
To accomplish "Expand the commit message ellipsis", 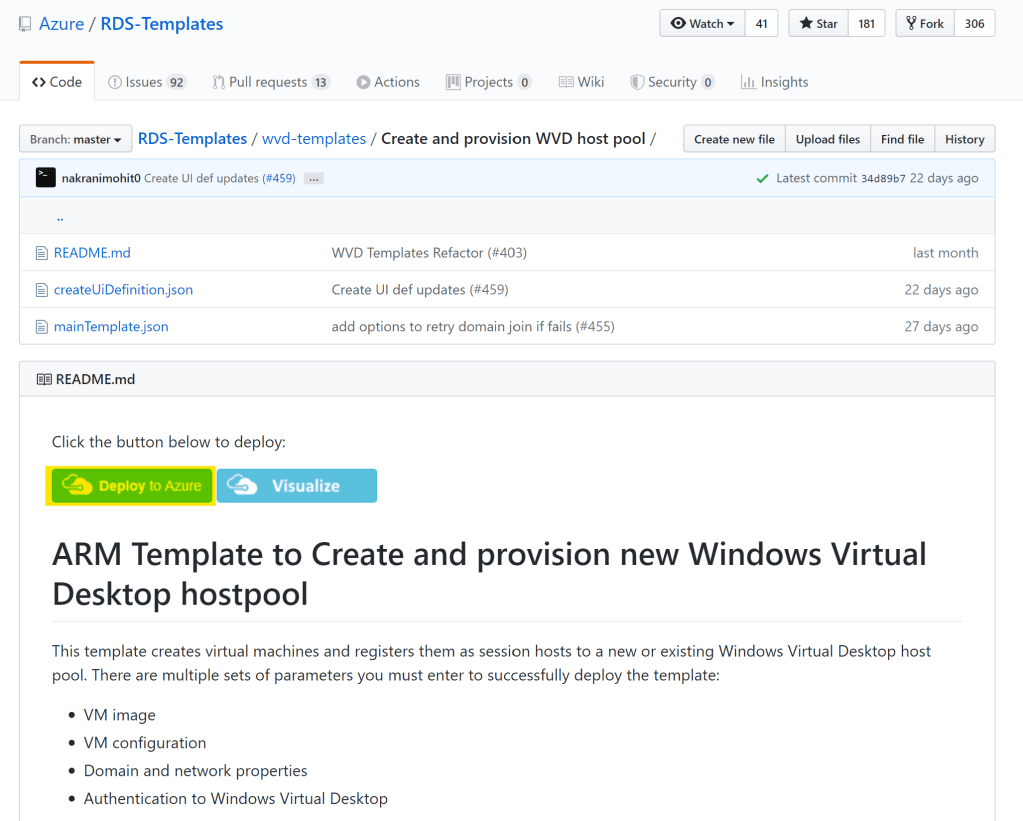I will [x=314, y=179].
